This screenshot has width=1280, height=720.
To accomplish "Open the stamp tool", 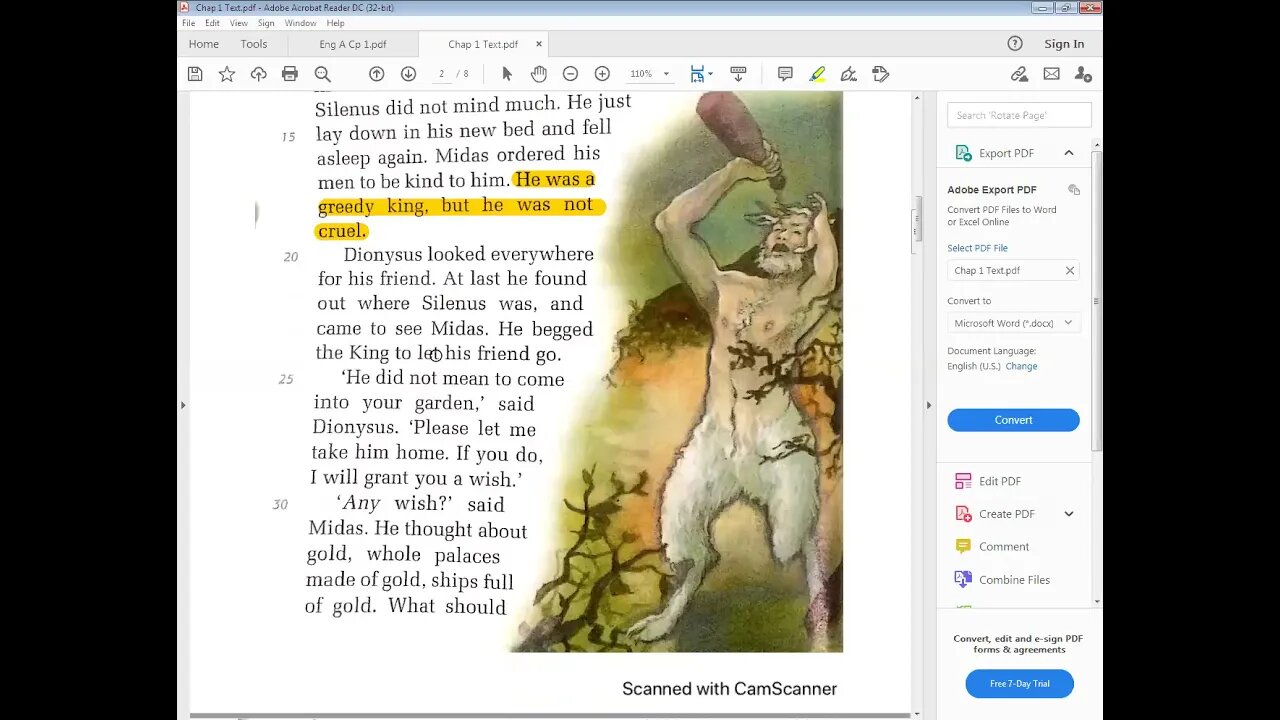I will point(880,74).
